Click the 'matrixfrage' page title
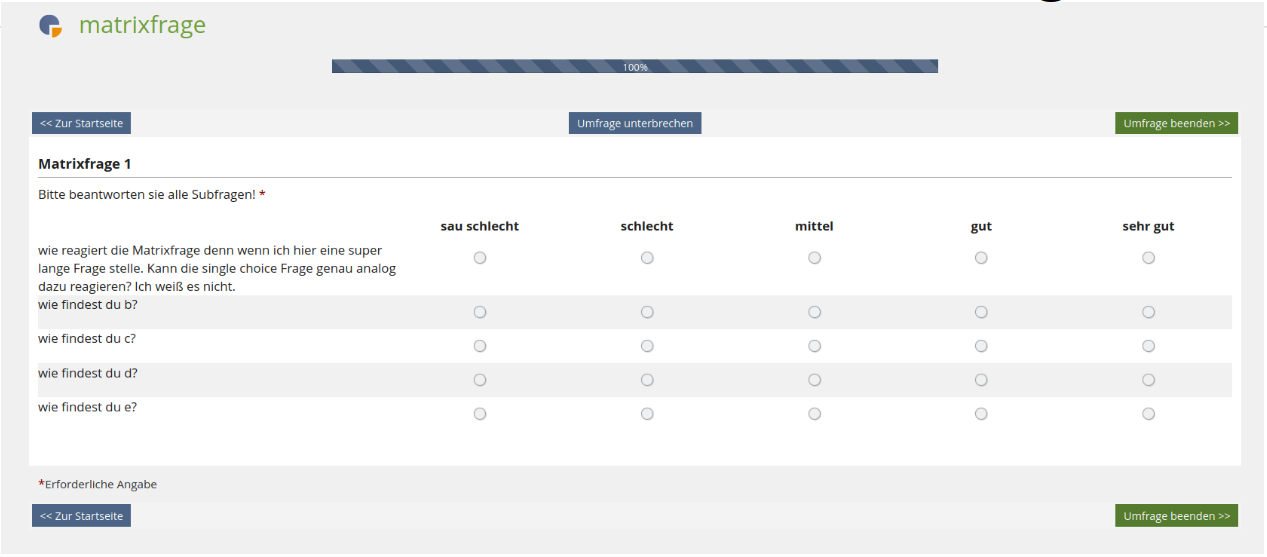This screenshot has width=1267, height=557. tap(142, 25)
